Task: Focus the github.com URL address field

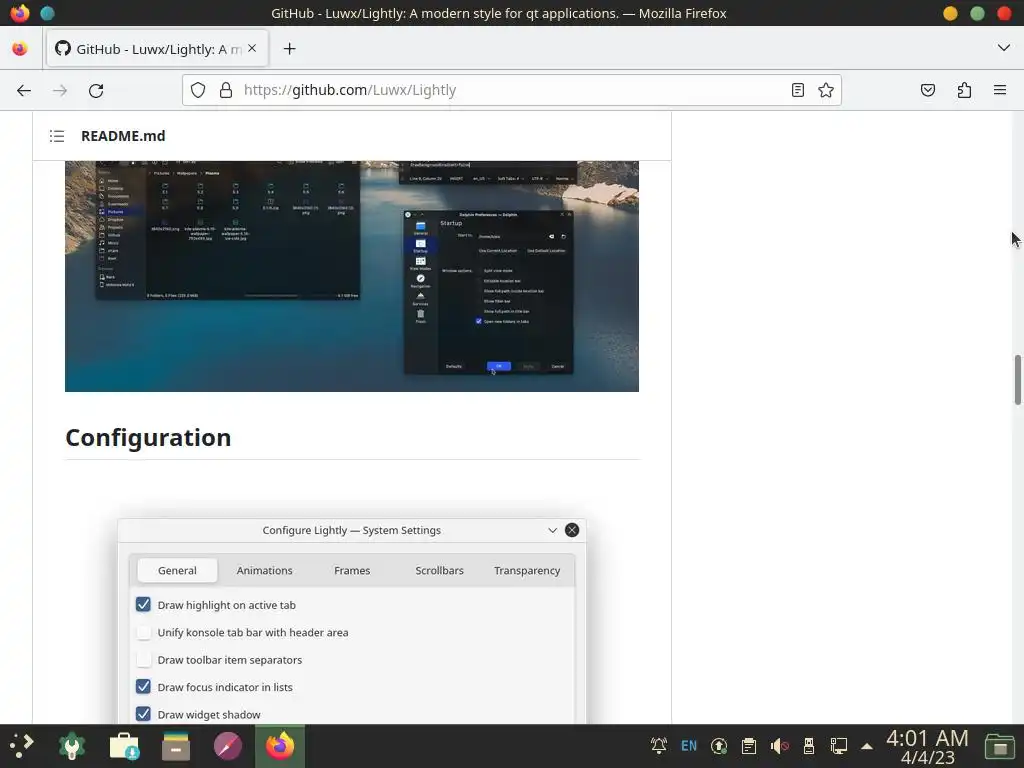Action: pos(512,90)
